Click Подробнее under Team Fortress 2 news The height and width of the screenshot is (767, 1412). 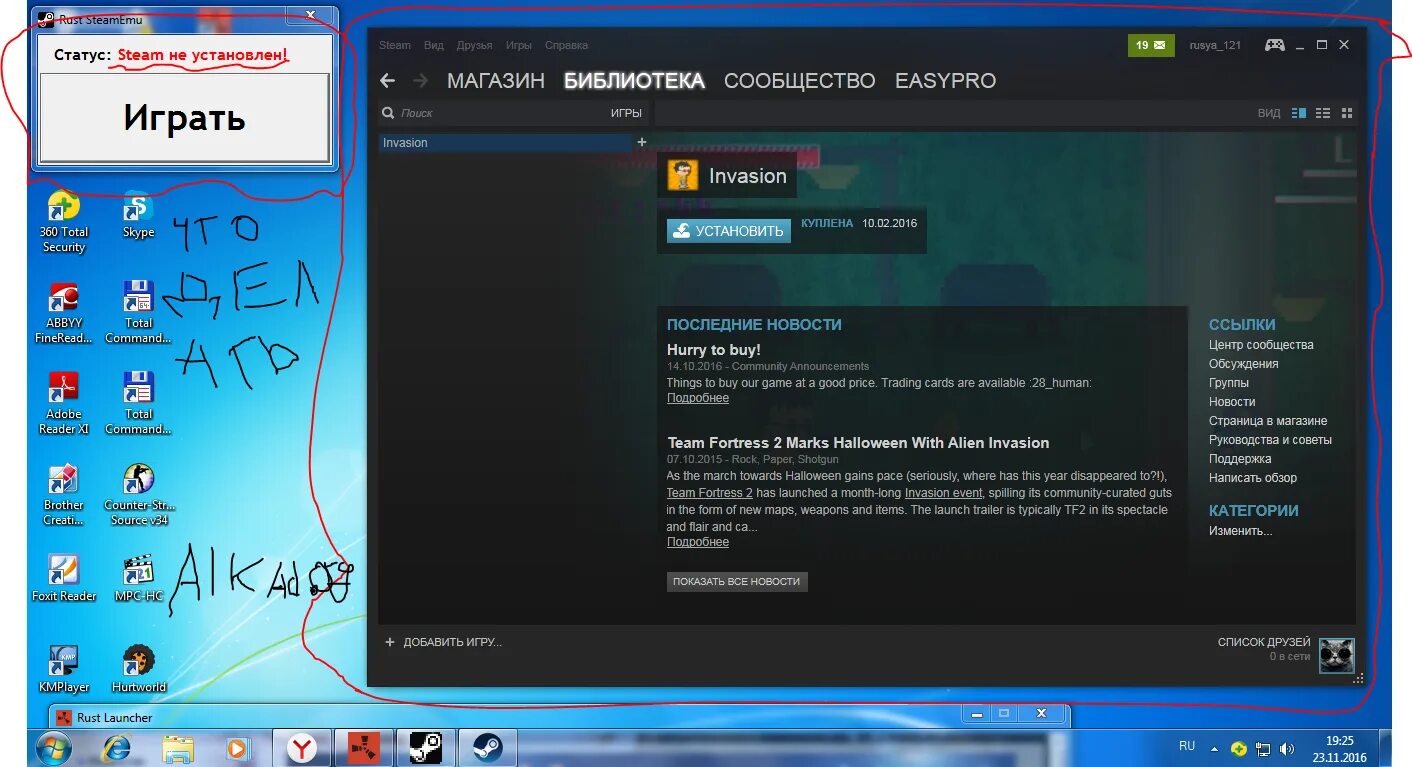(x=698, y=542)
